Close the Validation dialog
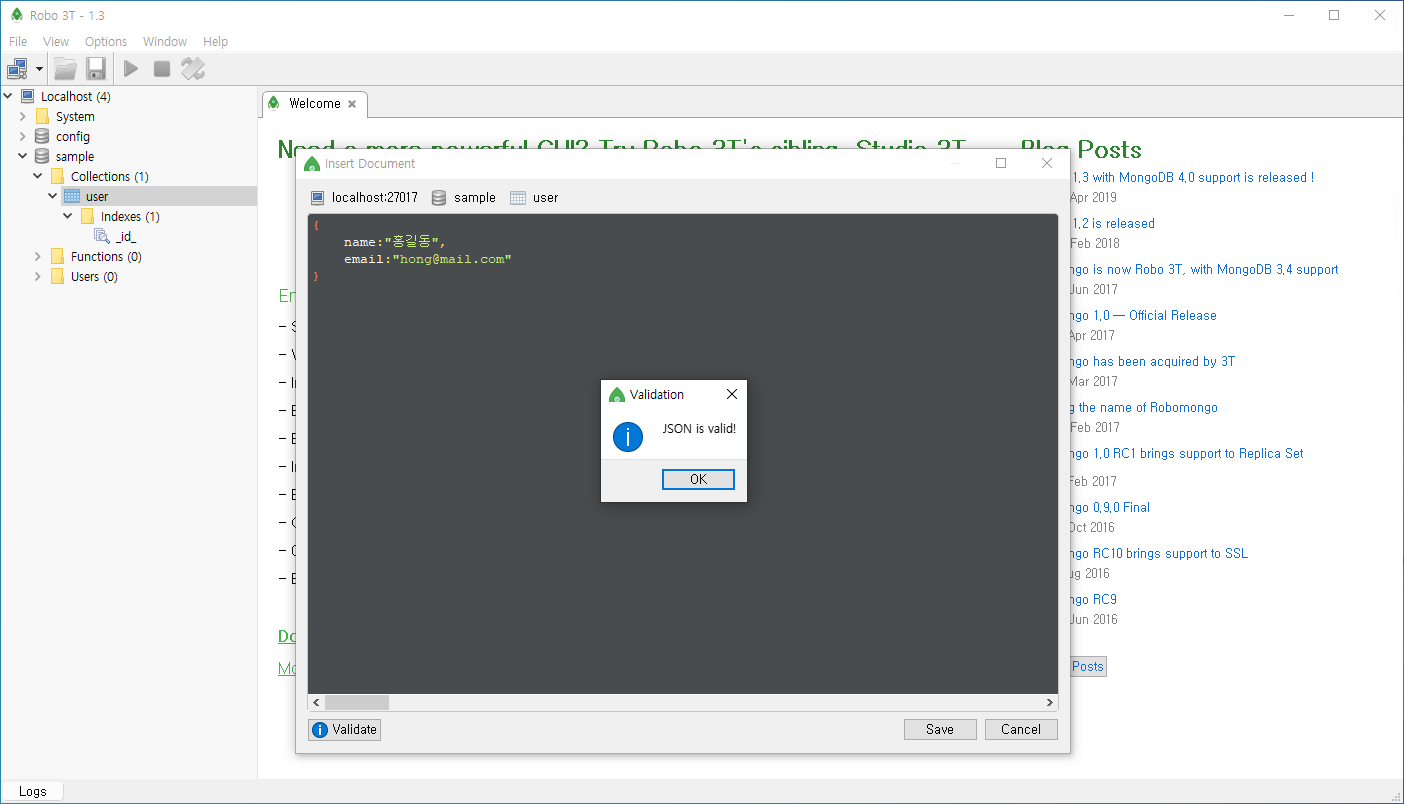The height and width of the screenshot is (804, 1404). (x=732, y=394)
